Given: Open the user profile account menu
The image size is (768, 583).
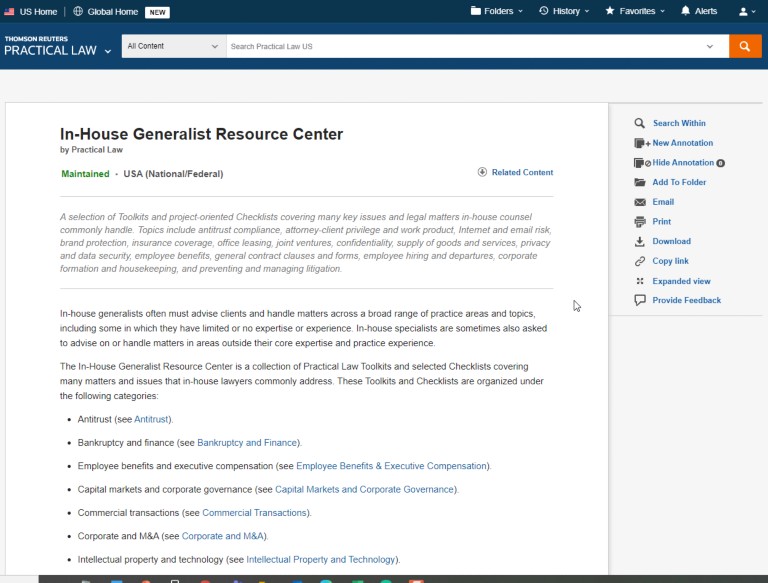Looking at the screenshot, I should [x=747, y=11].
